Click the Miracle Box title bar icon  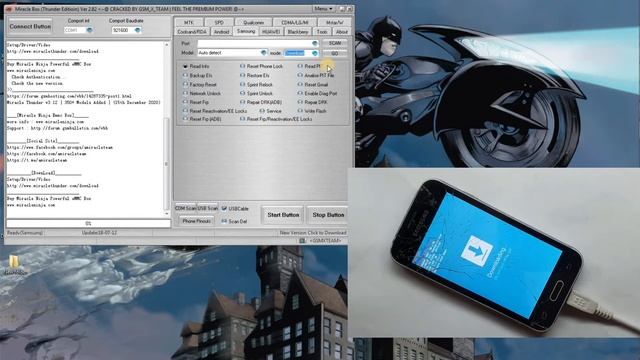9,9
